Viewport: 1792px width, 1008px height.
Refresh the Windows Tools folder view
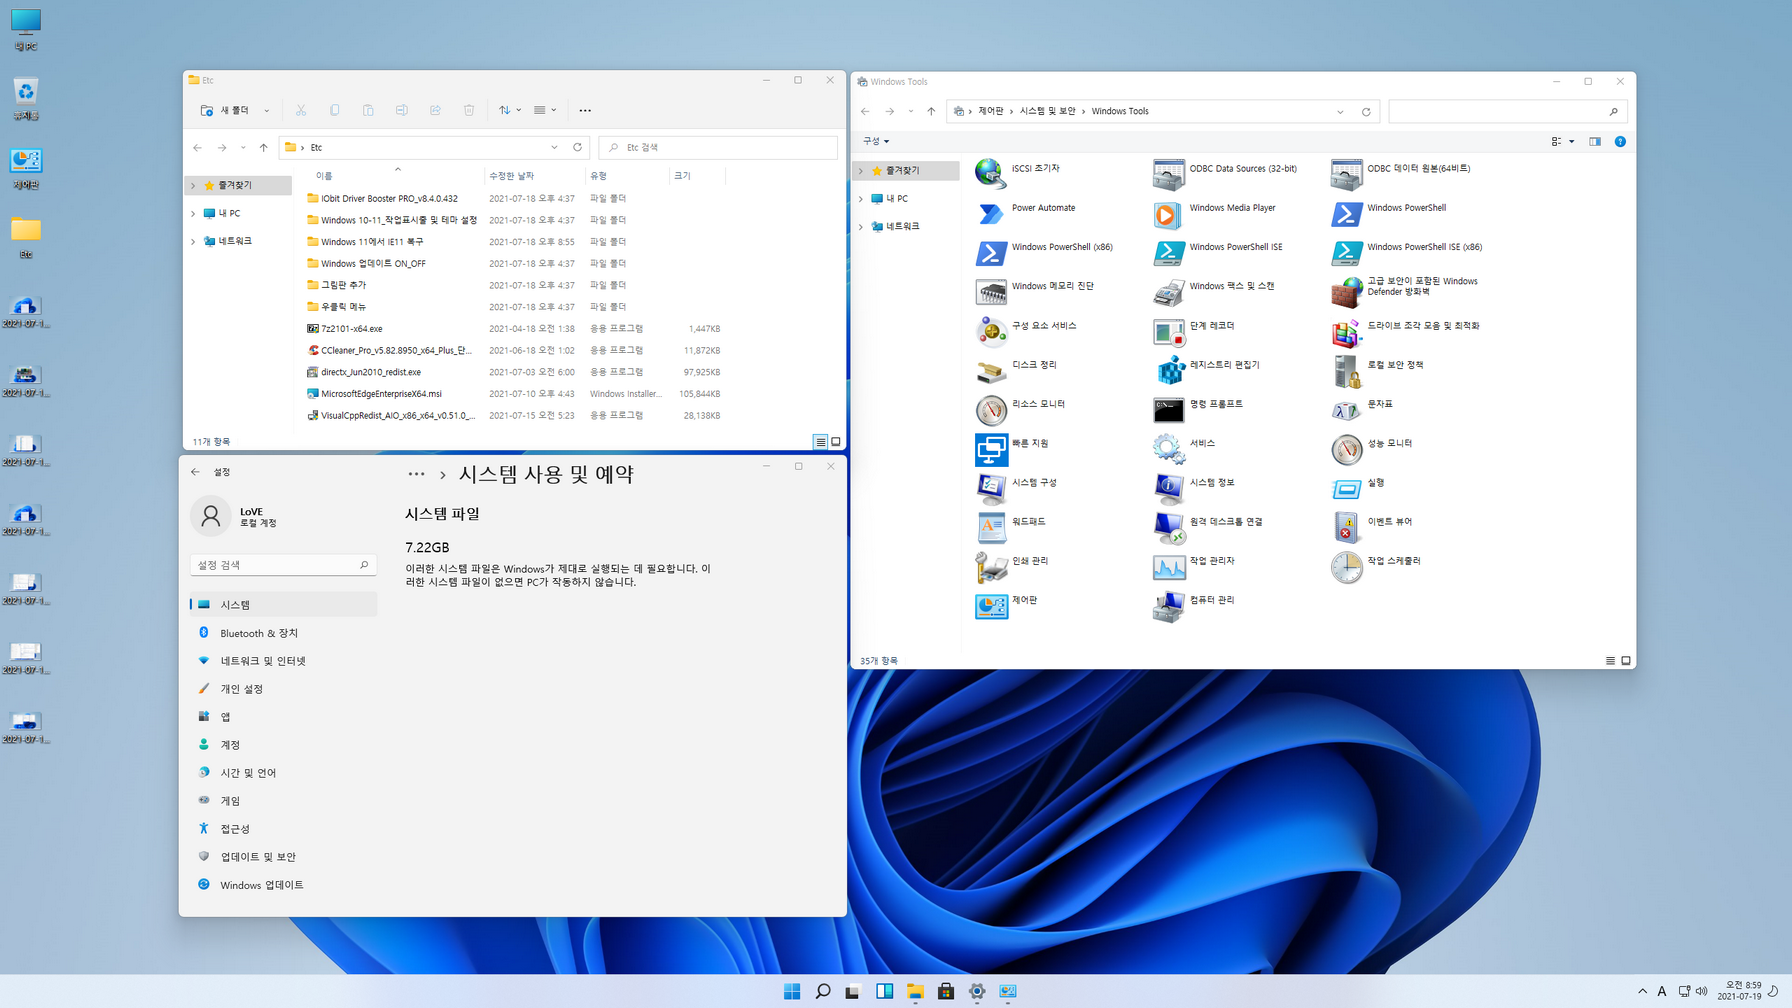[x=1366, y=112]
